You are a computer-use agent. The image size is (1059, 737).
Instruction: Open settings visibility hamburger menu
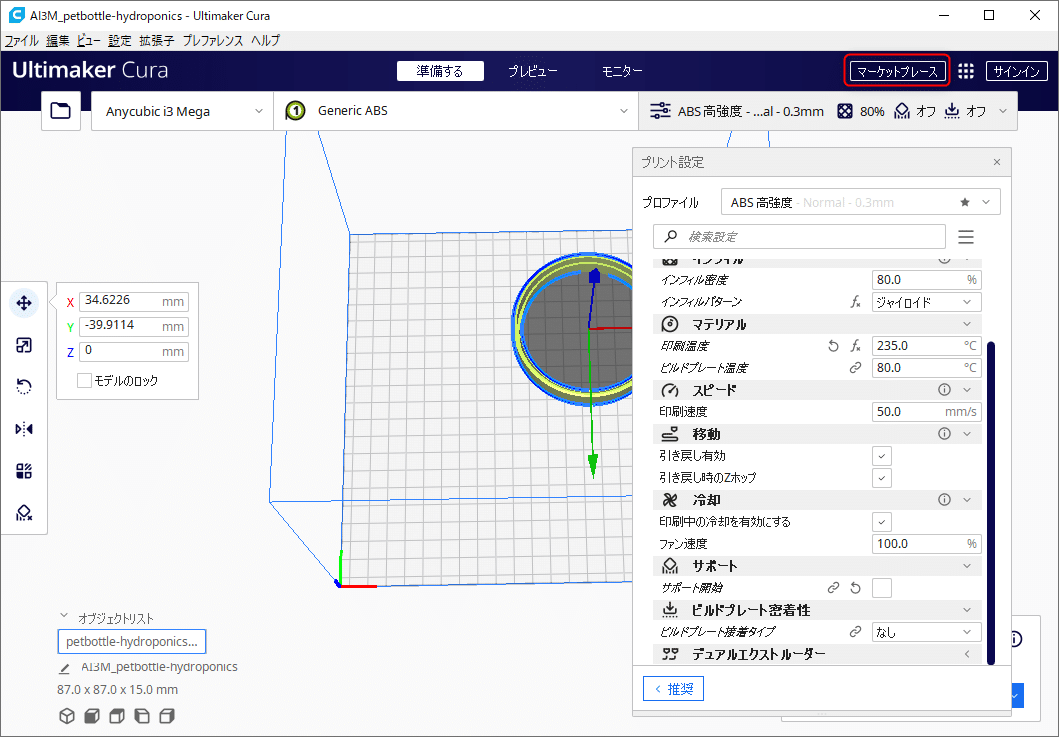pyautogui.click(x=966, y=237)
